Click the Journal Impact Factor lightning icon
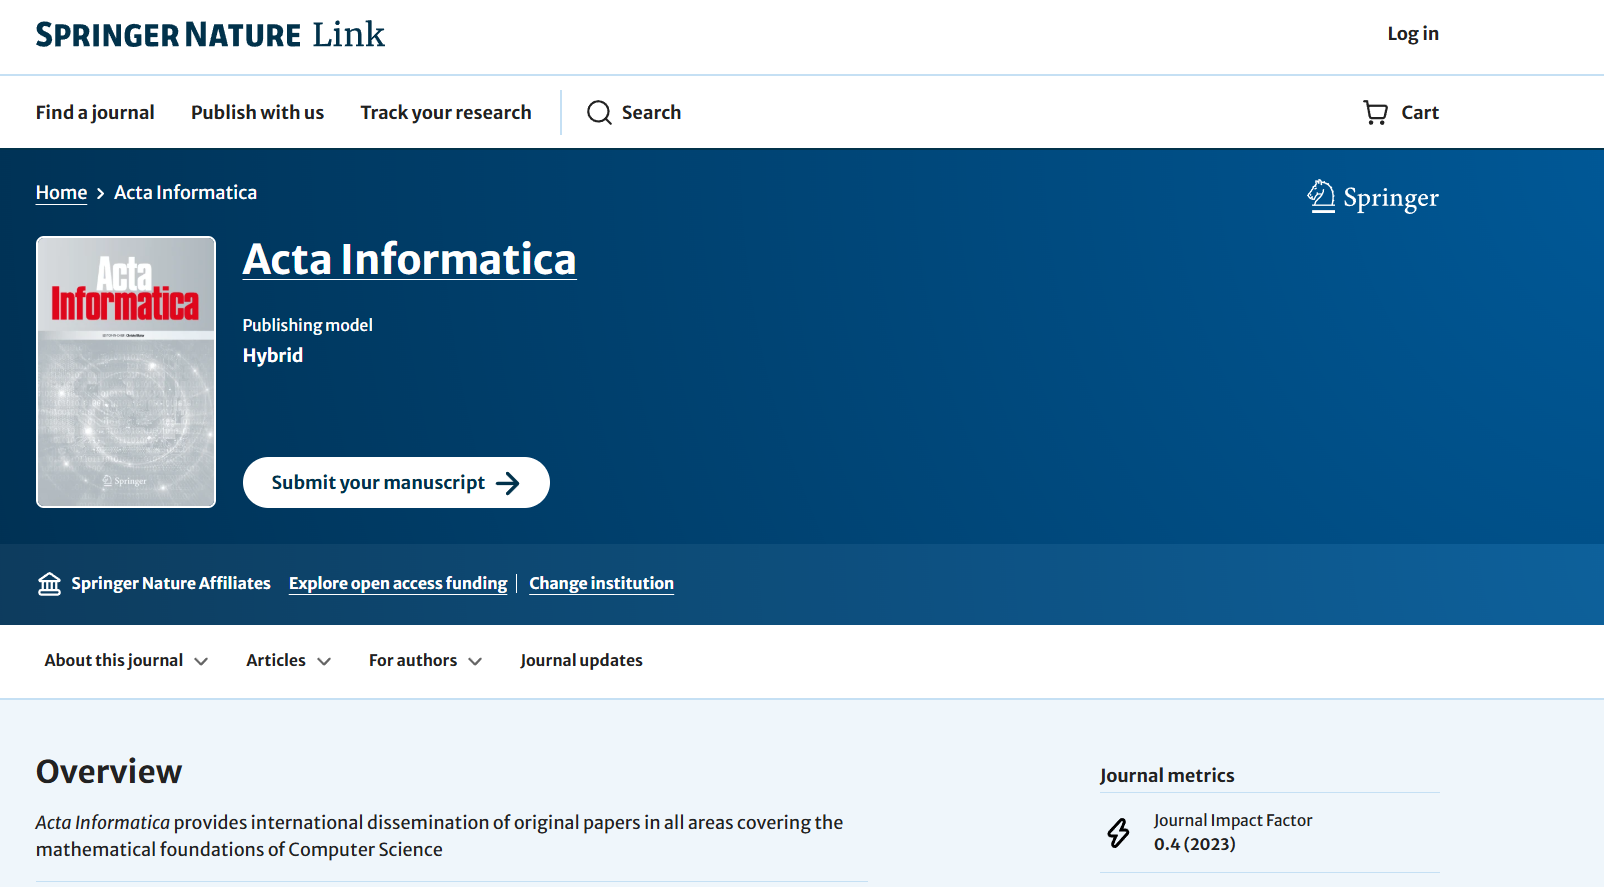Image resolution: width=1604 pixels, height=887 pixels. tap(1118, 832)
